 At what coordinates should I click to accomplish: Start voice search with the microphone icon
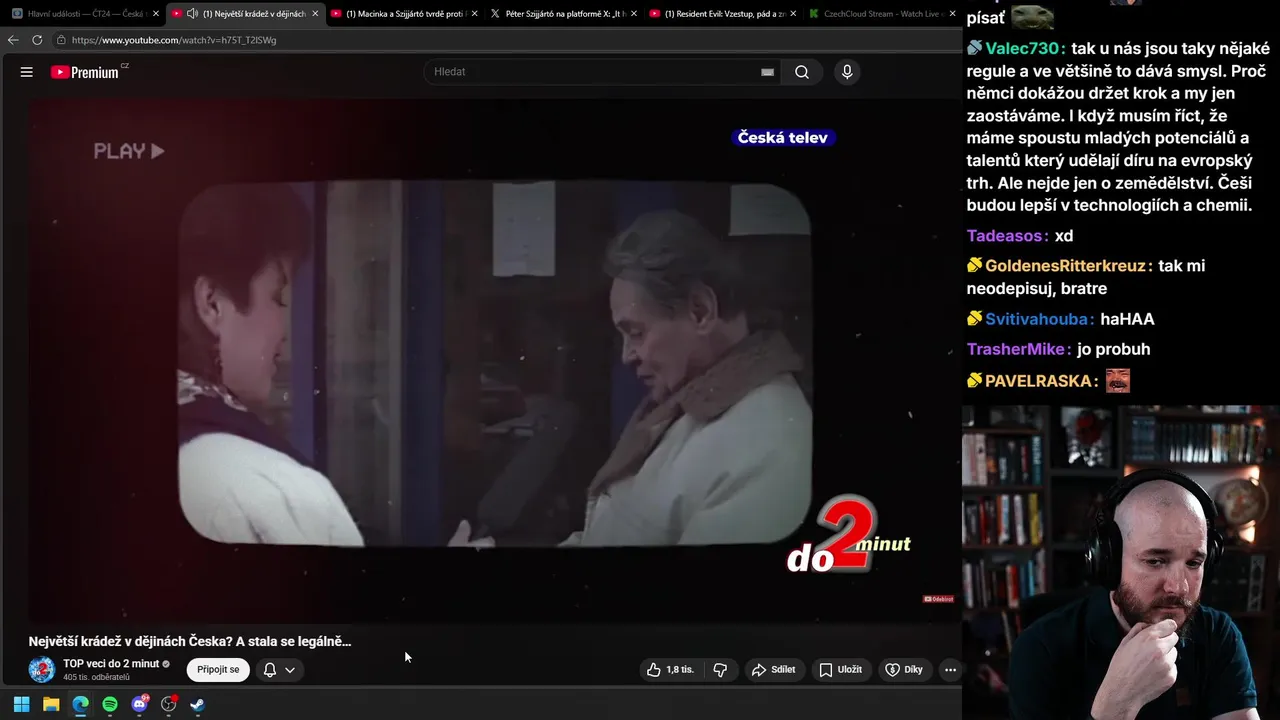pos(847,72)
